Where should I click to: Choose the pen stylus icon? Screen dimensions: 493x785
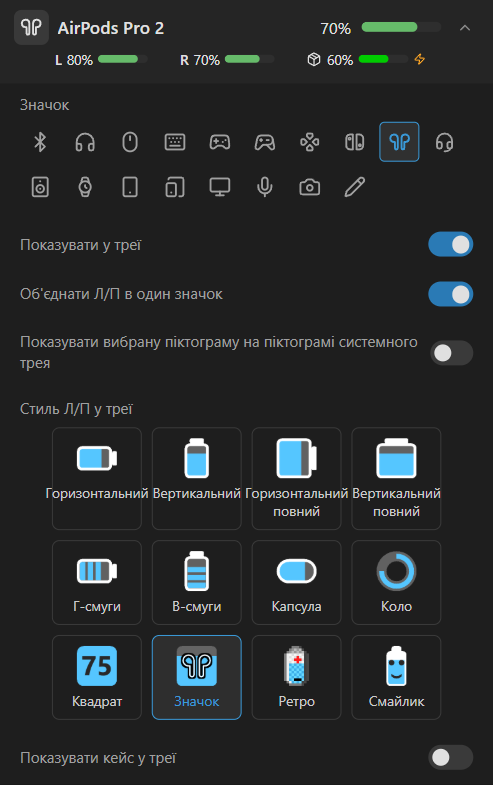355,187
